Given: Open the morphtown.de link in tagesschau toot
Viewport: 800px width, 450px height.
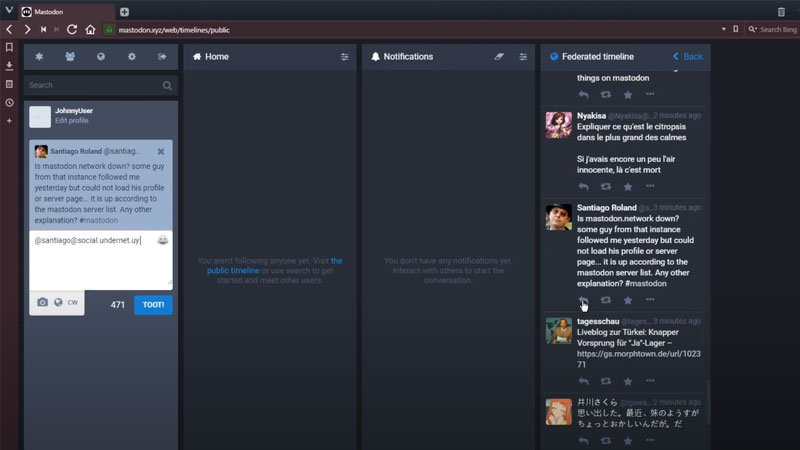Looking at the screenshot, I should coord(639,359).
